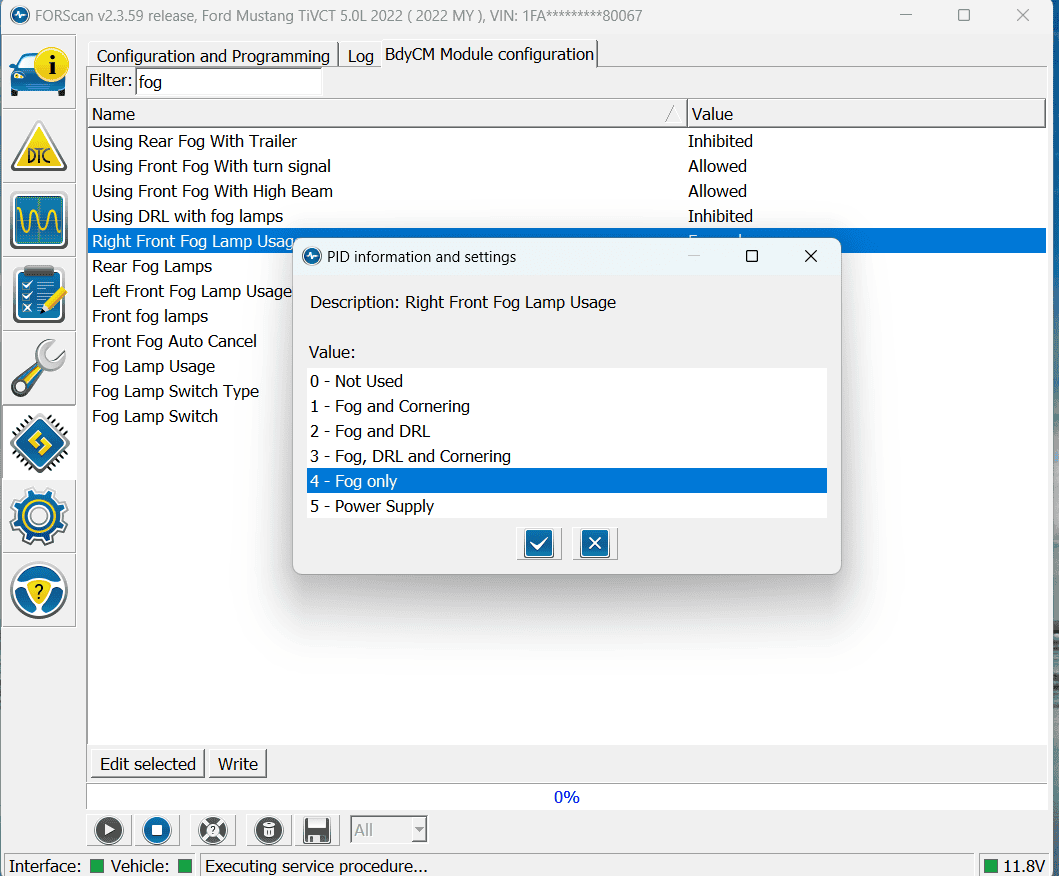
Task: Close the PID information and settings dialog
Action: (811, 257)
